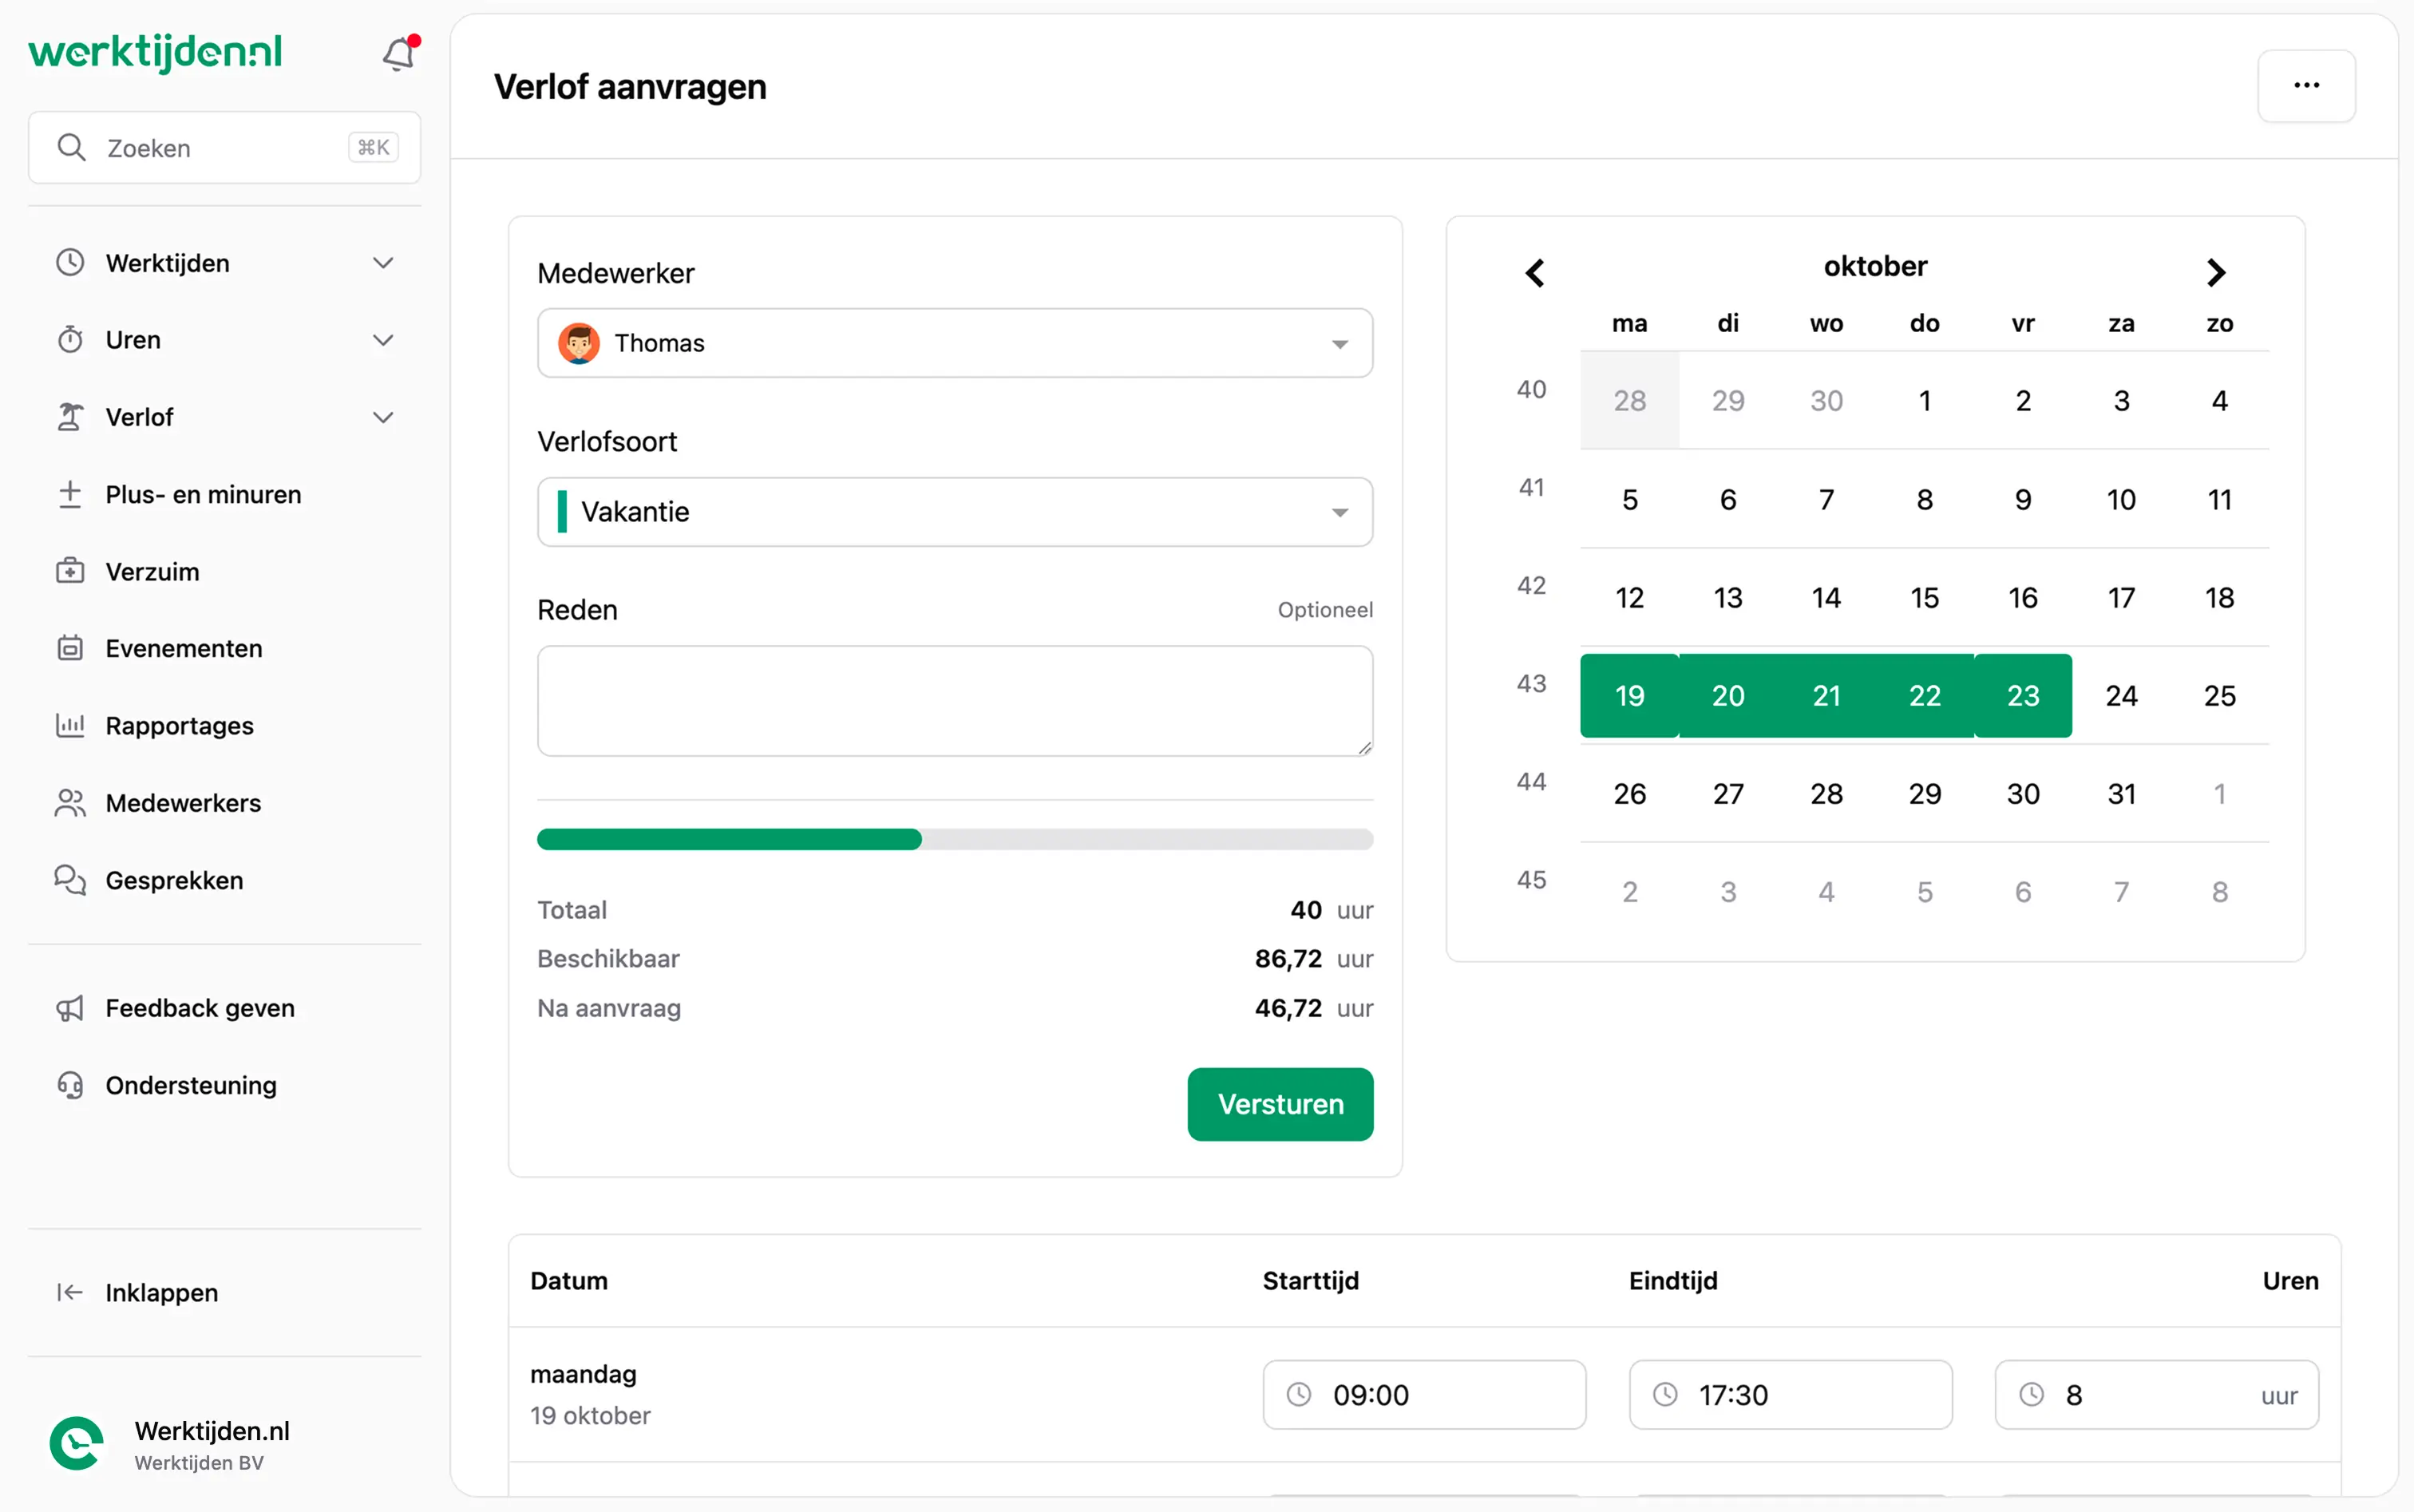Edit the 09:00 Starttijd field
This screenshot has width=2414, height=1512.
coord(1424,1394)
